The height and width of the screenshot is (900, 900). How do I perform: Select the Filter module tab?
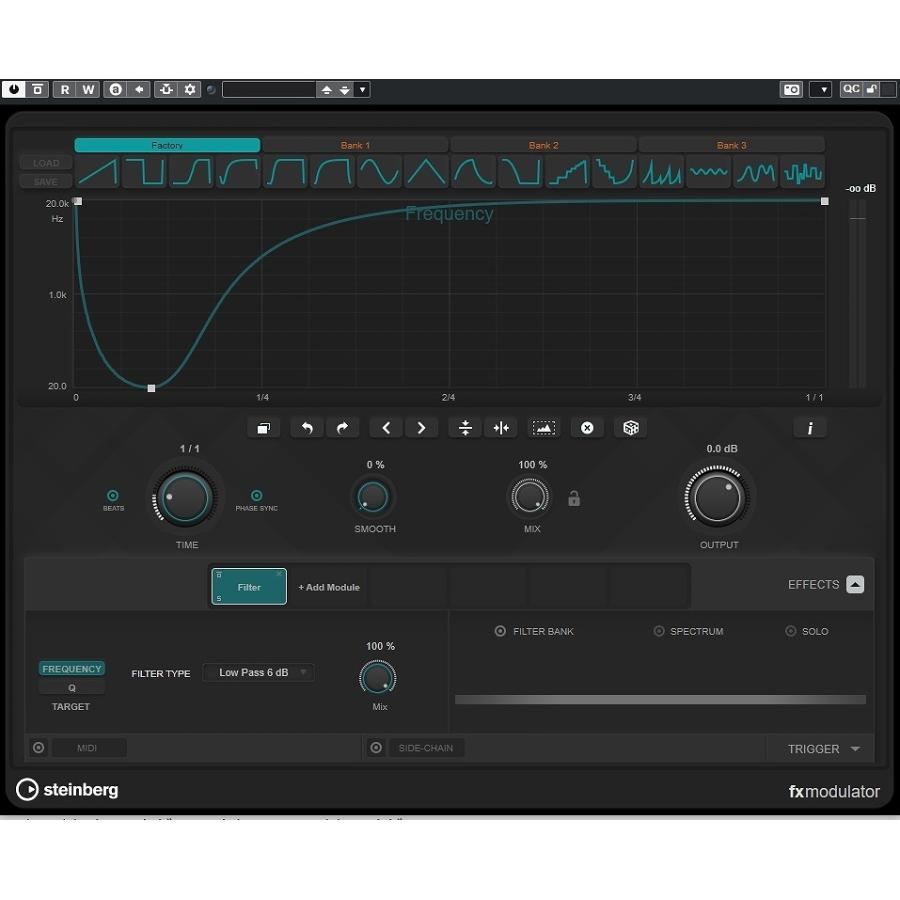coord(248,587)
